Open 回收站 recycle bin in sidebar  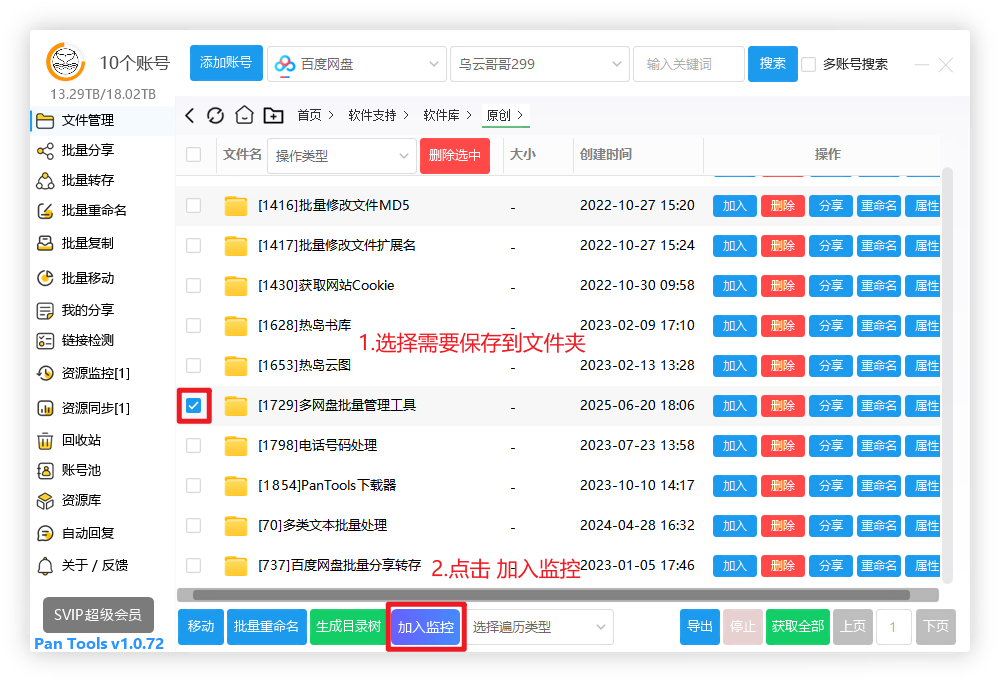coord(80,440)
